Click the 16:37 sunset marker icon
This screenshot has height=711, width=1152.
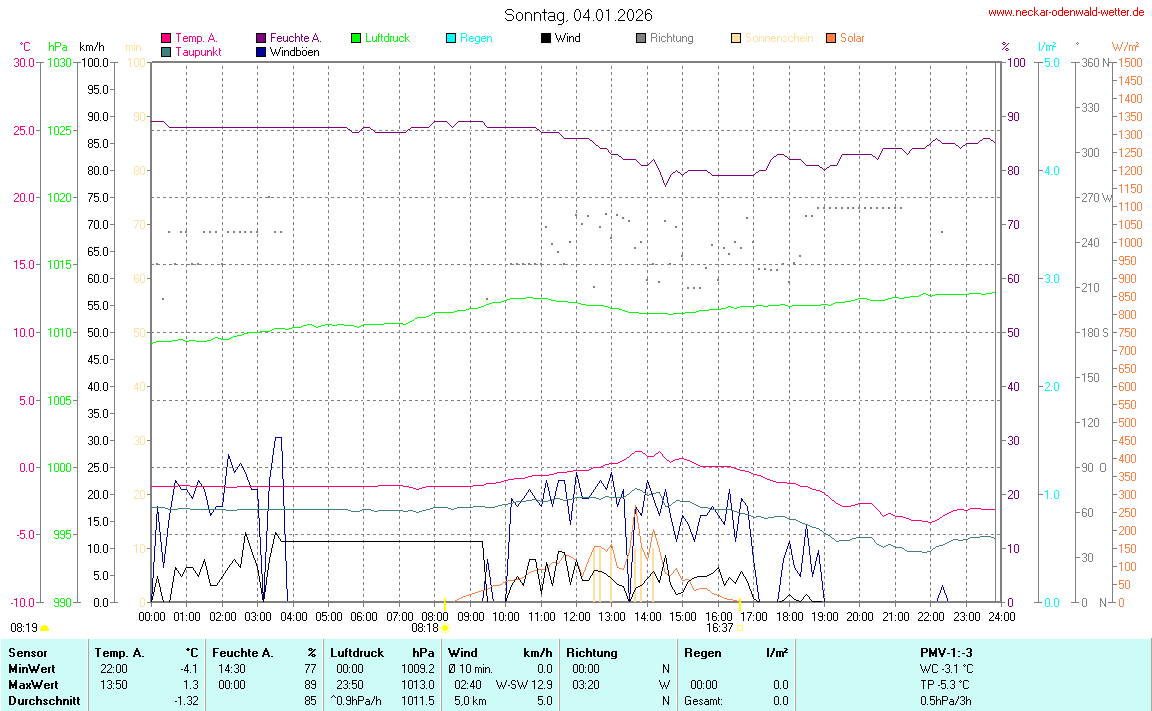click(741, 628)
